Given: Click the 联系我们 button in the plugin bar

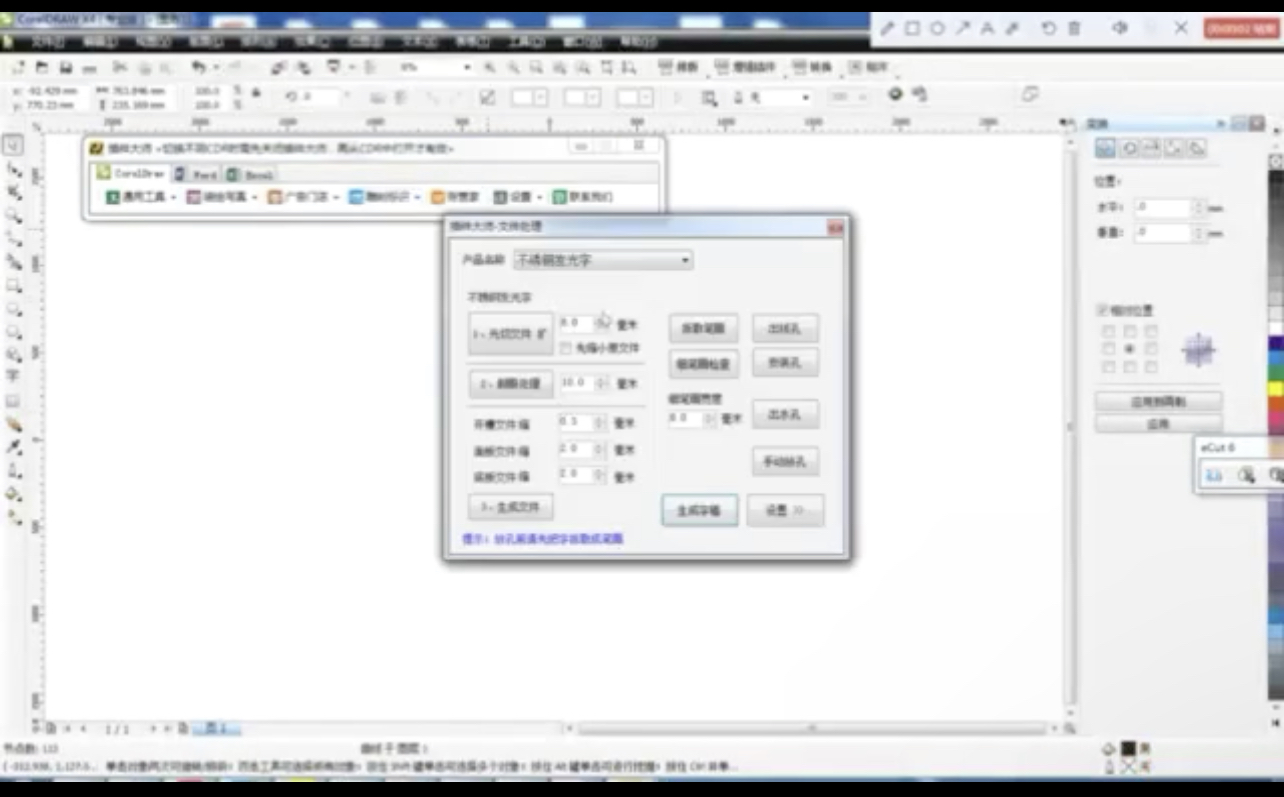Looking at the screenshot, I should 583,197.
